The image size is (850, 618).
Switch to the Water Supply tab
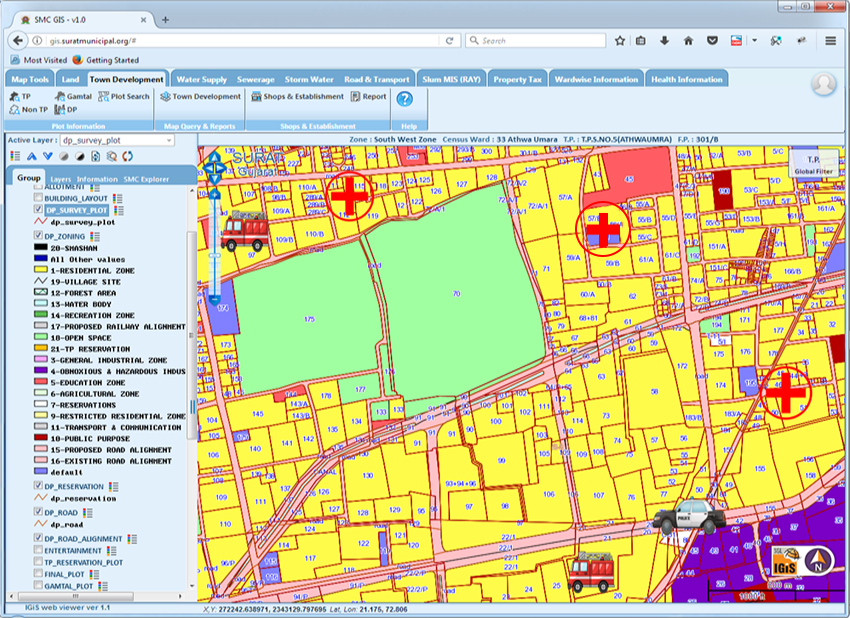click(202, 79)
